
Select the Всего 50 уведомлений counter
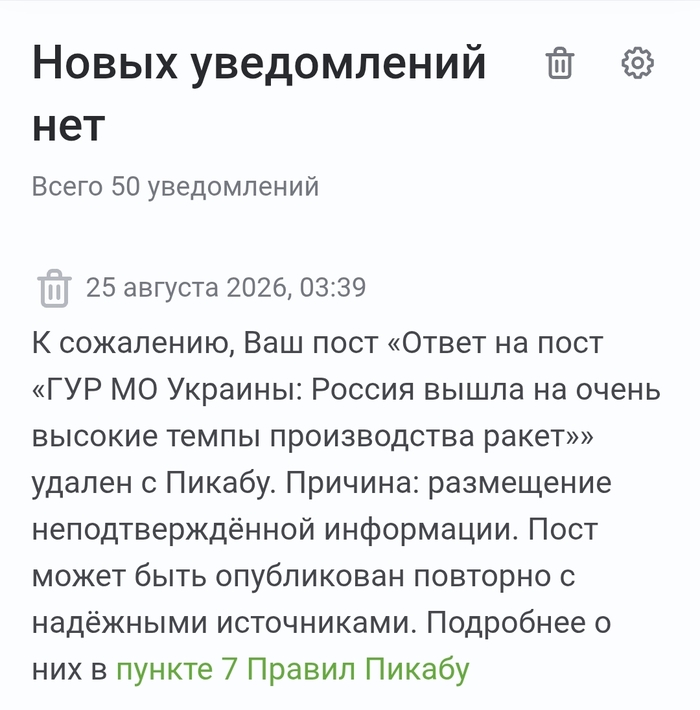pyautogui.click(x=175, y=187)
